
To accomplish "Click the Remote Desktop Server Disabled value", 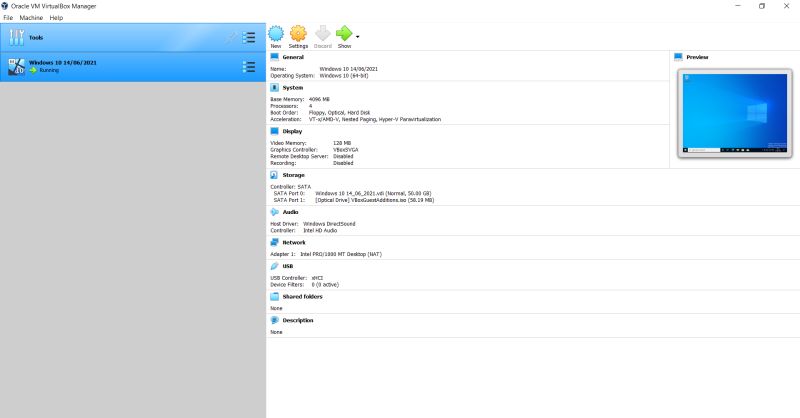I will click(x=343, y=157).
